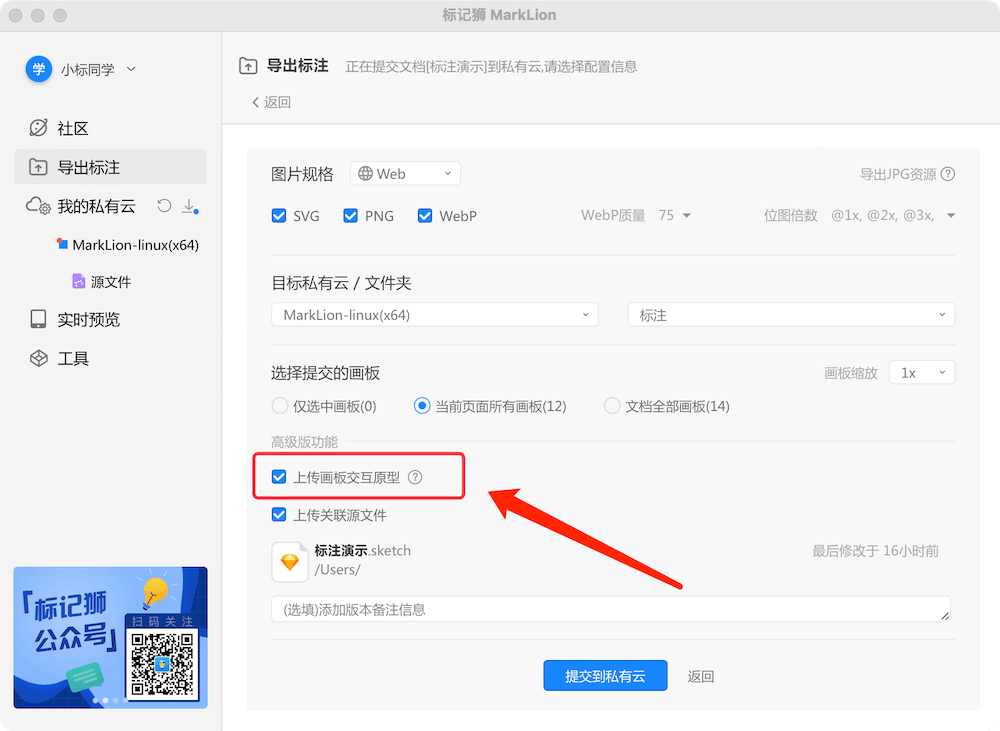Click the 提交到私有云 button
The width and height of the screenshot is (1000, 731).
605,676
